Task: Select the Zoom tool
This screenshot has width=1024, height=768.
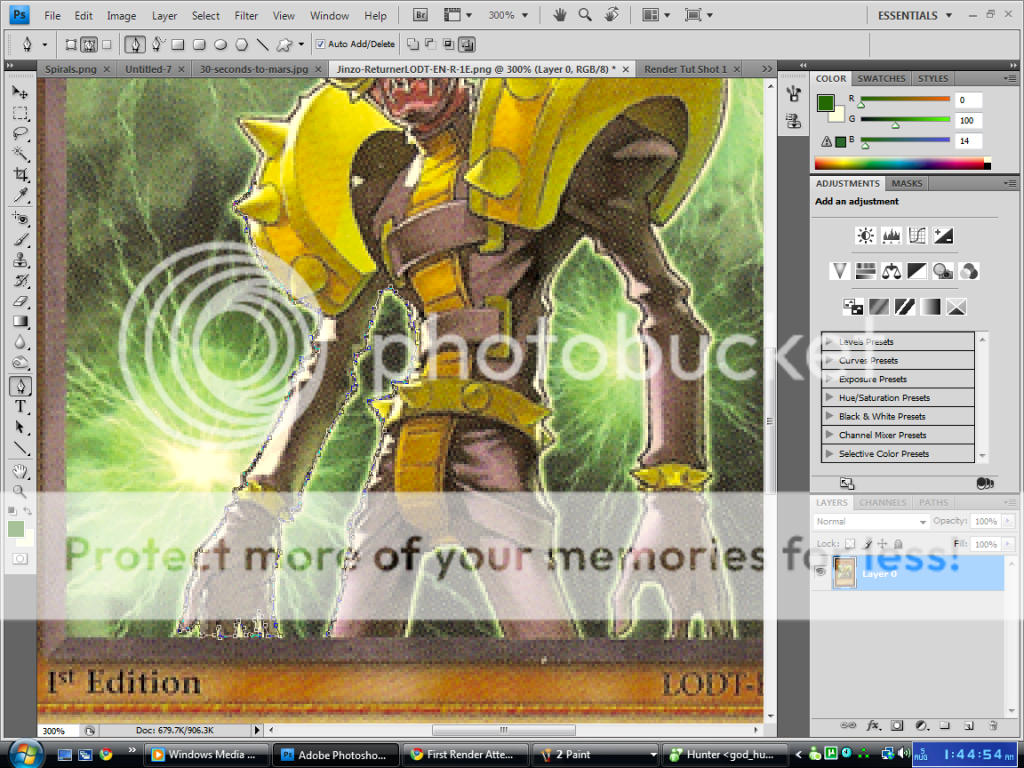Action: (x=18, y=492)
